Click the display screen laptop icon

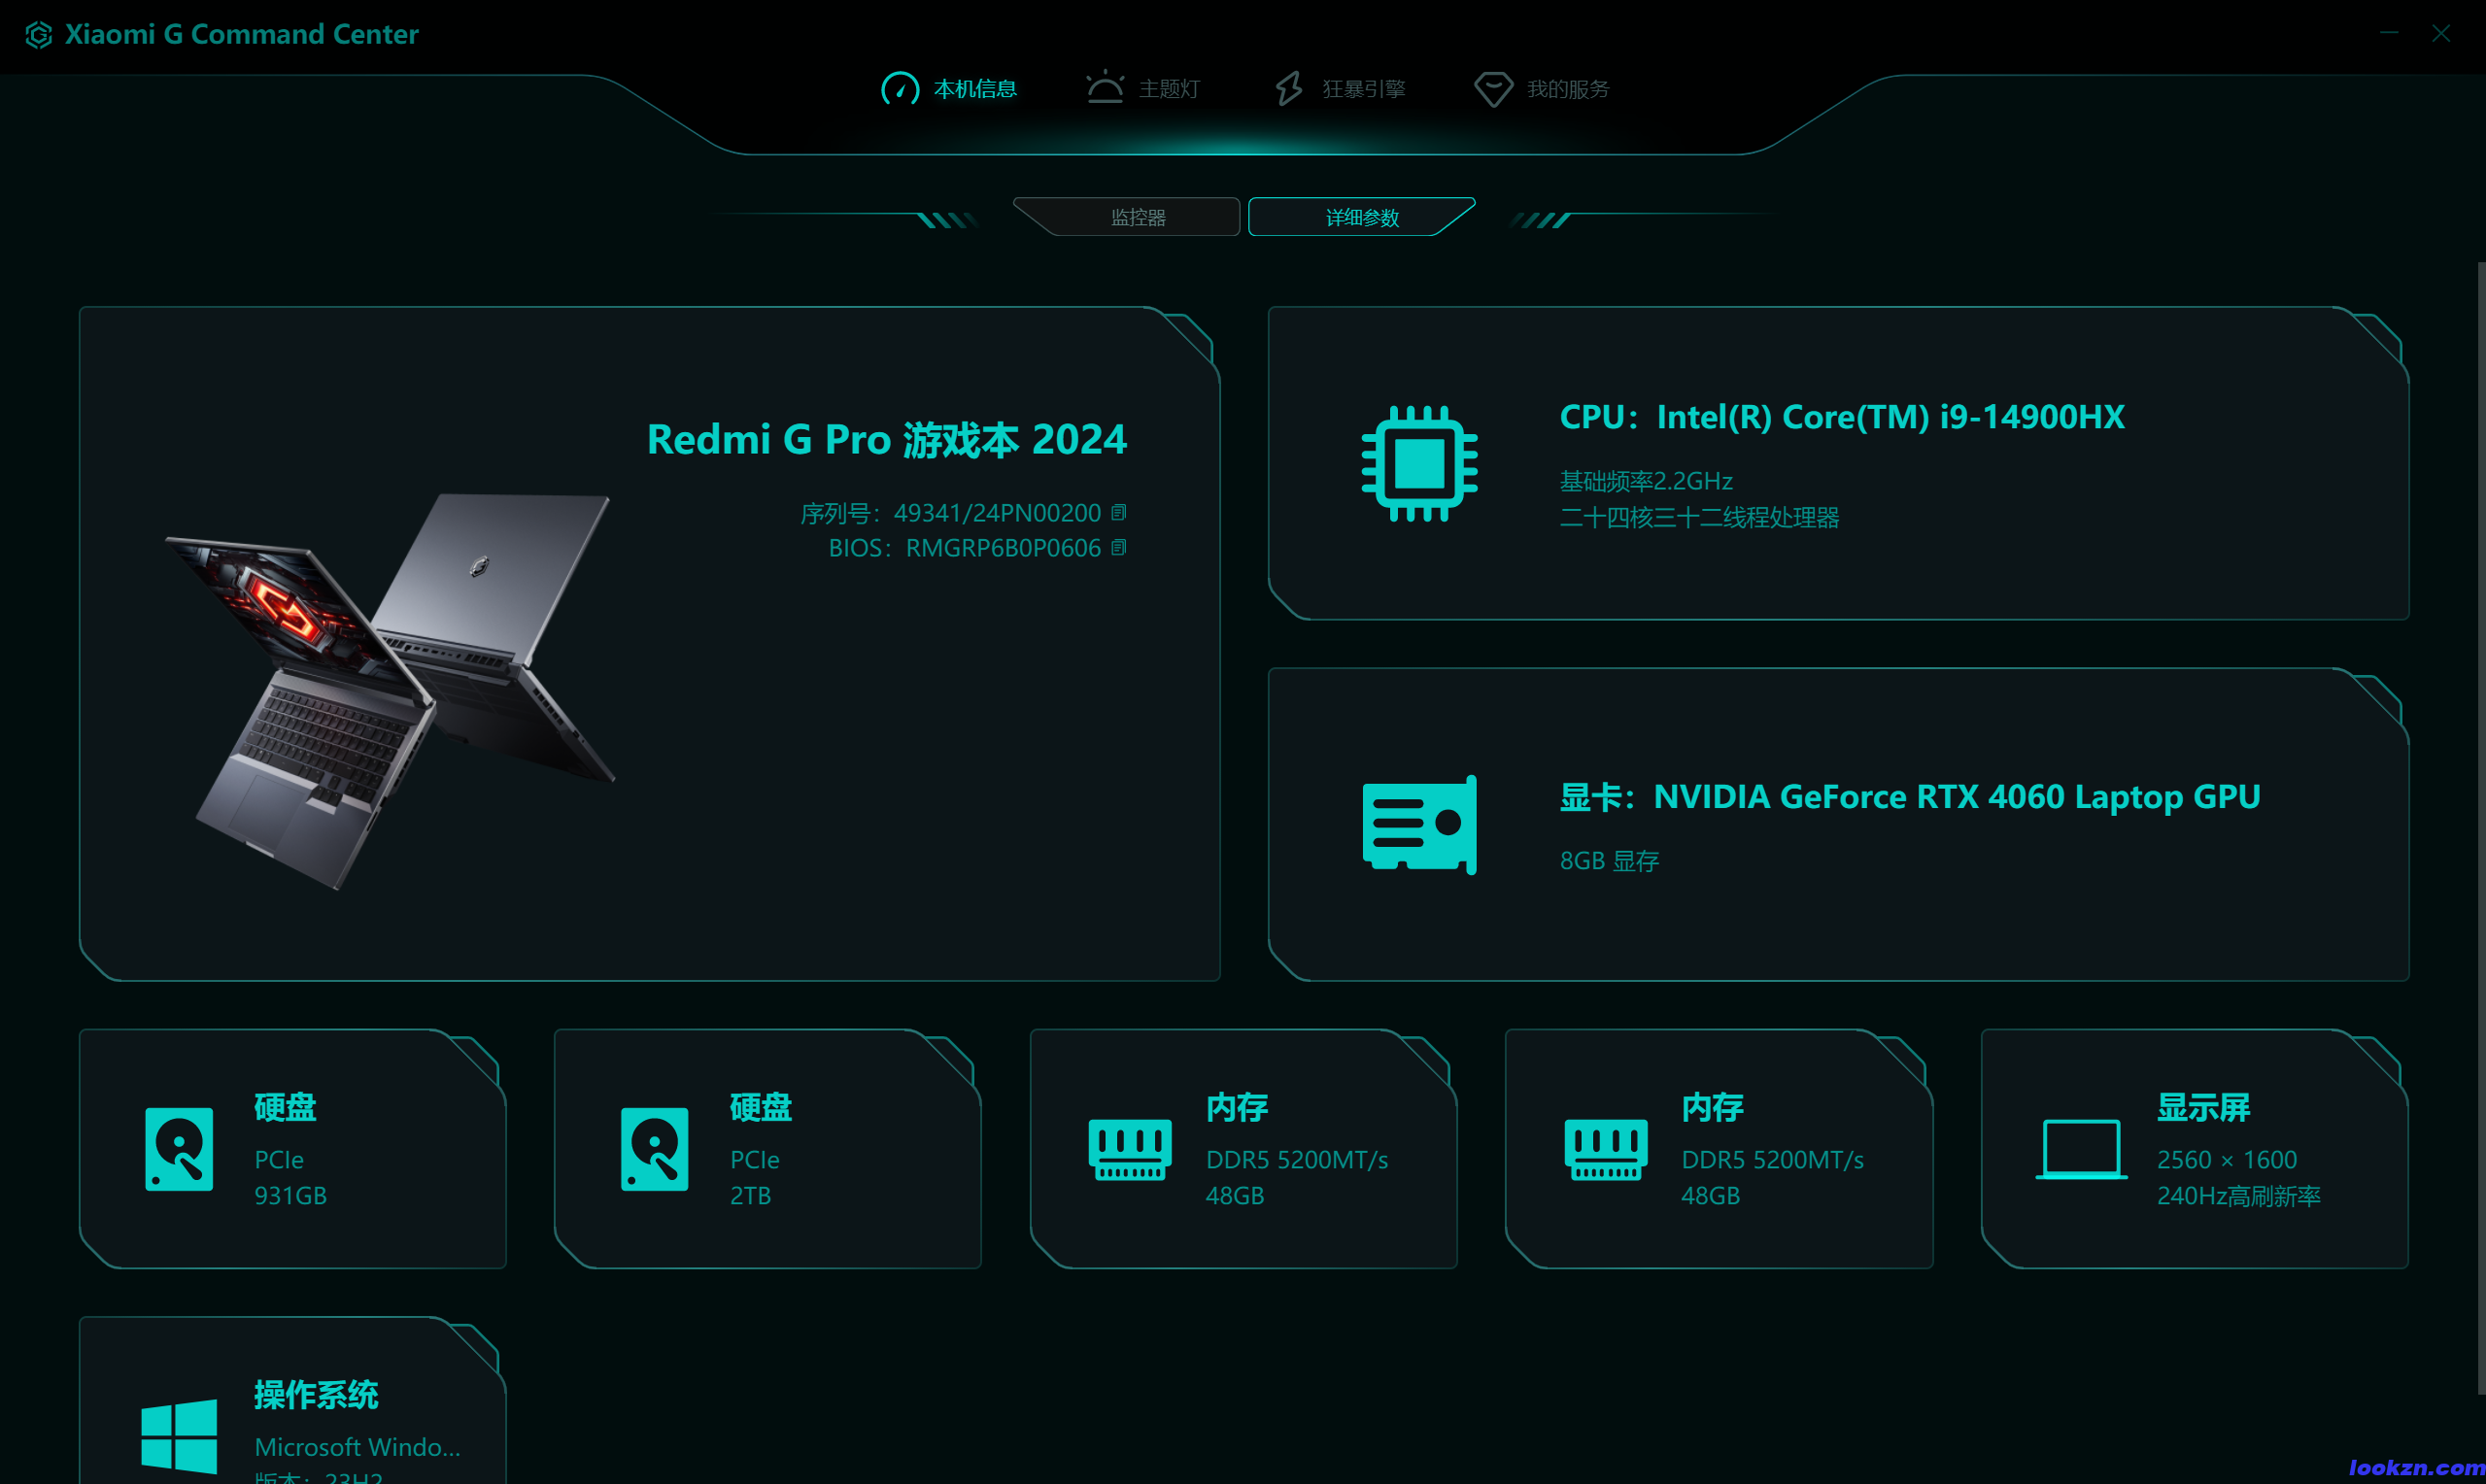coord(2080,1148)
